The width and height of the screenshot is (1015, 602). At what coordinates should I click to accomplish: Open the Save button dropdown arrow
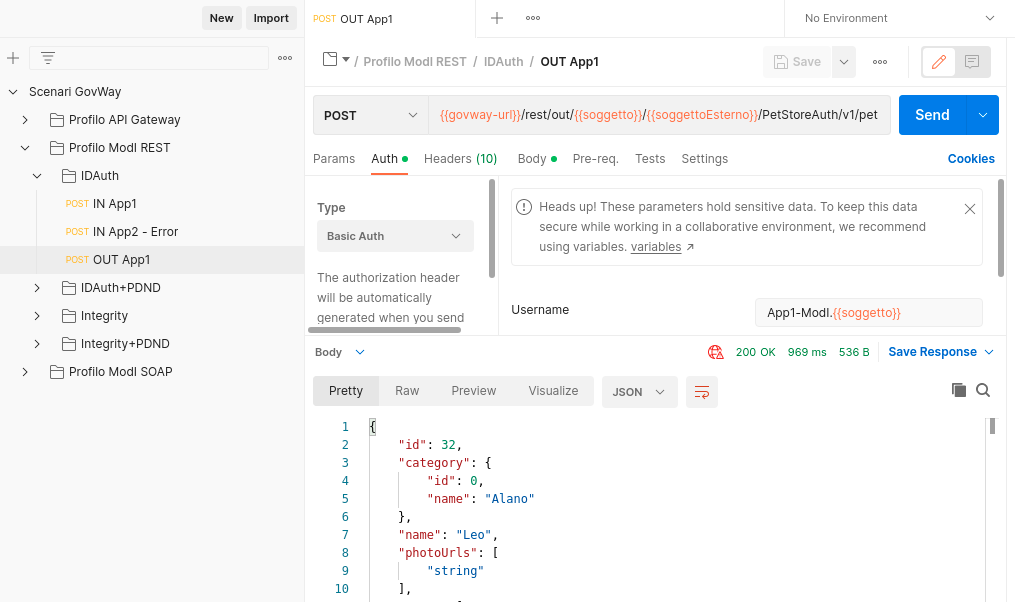pyautogui.click(x=844, y=62)
